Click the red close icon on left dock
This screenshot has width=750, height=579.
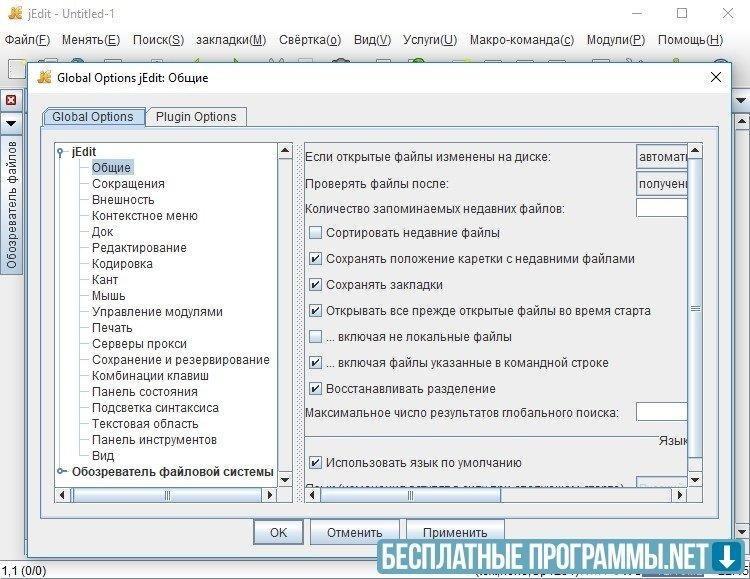(10, 100)
